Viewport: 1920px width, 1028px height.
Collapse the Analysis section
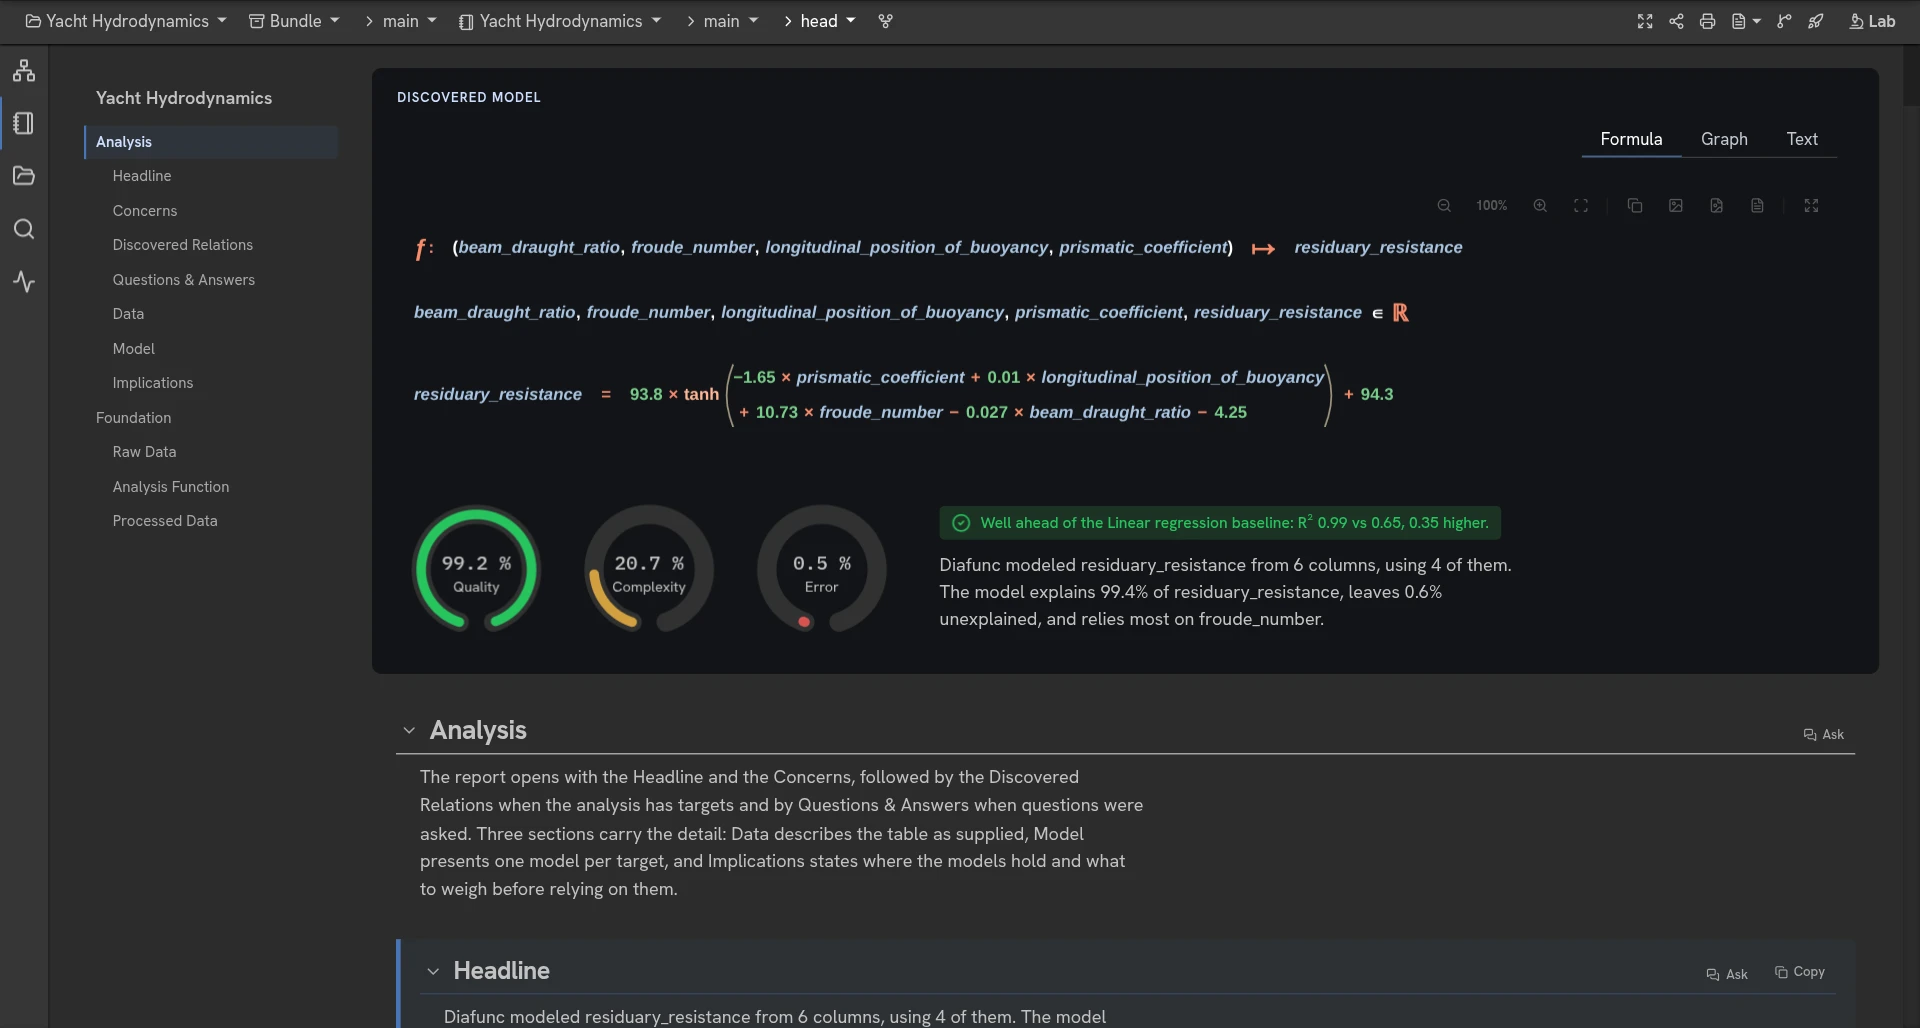(x=409, y=731)
